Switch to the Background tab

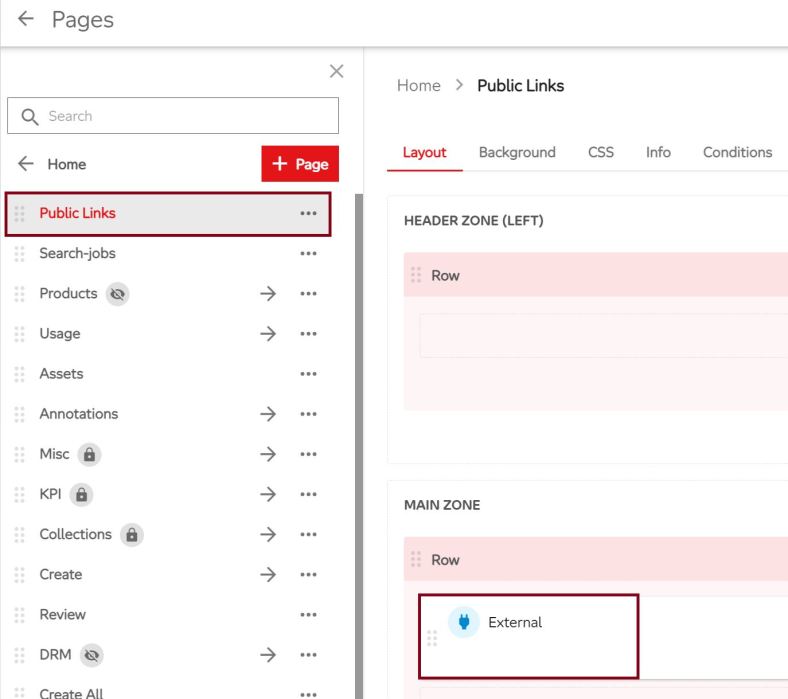517,152
